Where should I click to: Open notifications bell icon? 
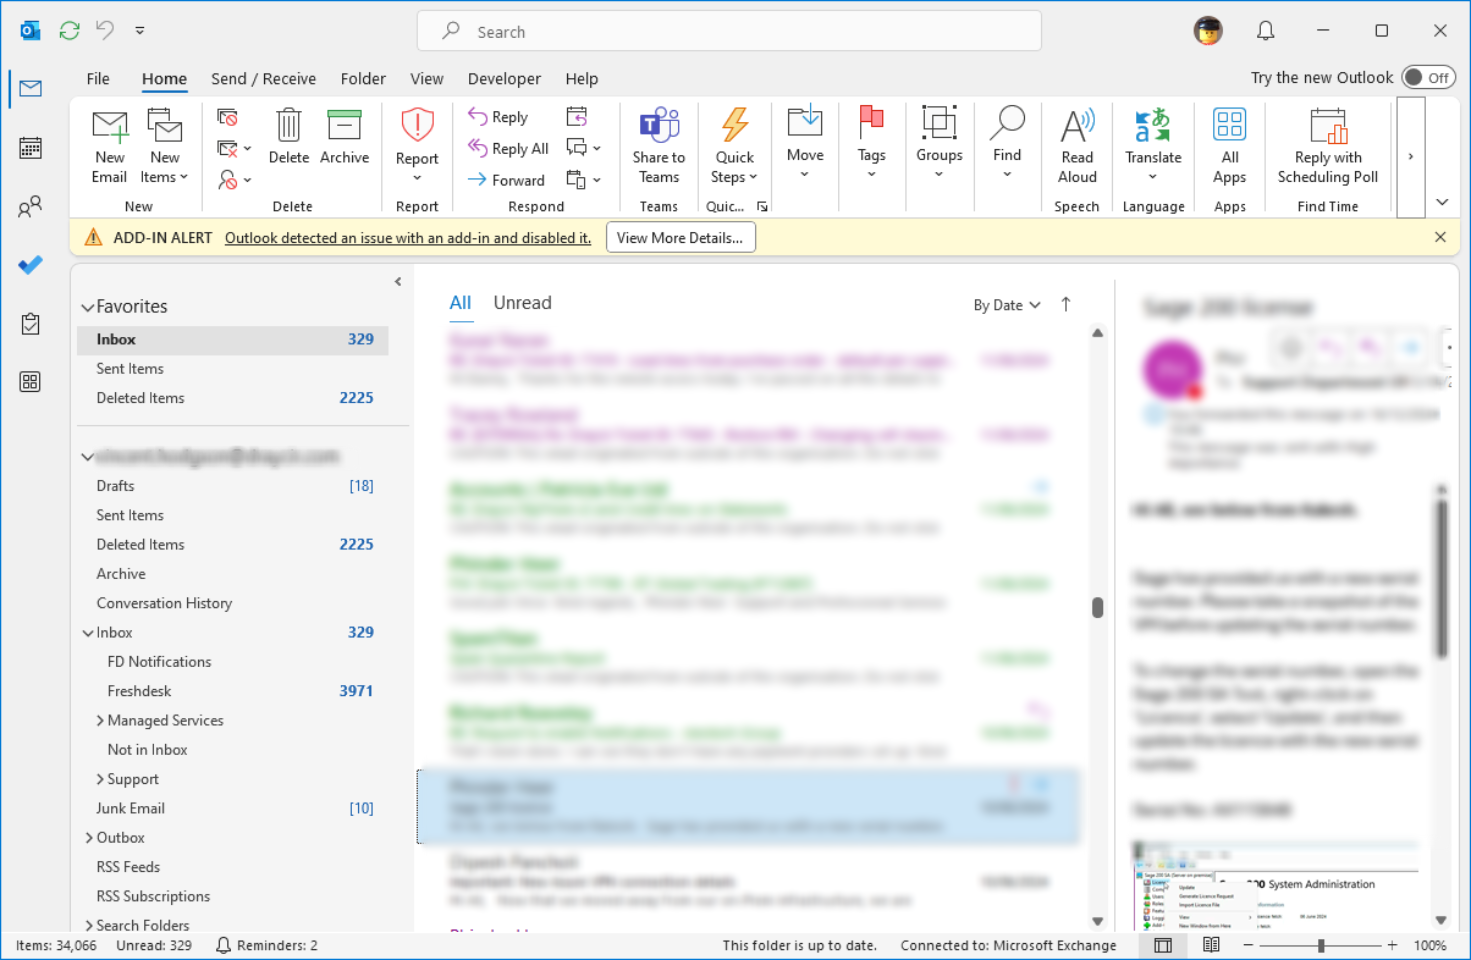pos(1265,31)
